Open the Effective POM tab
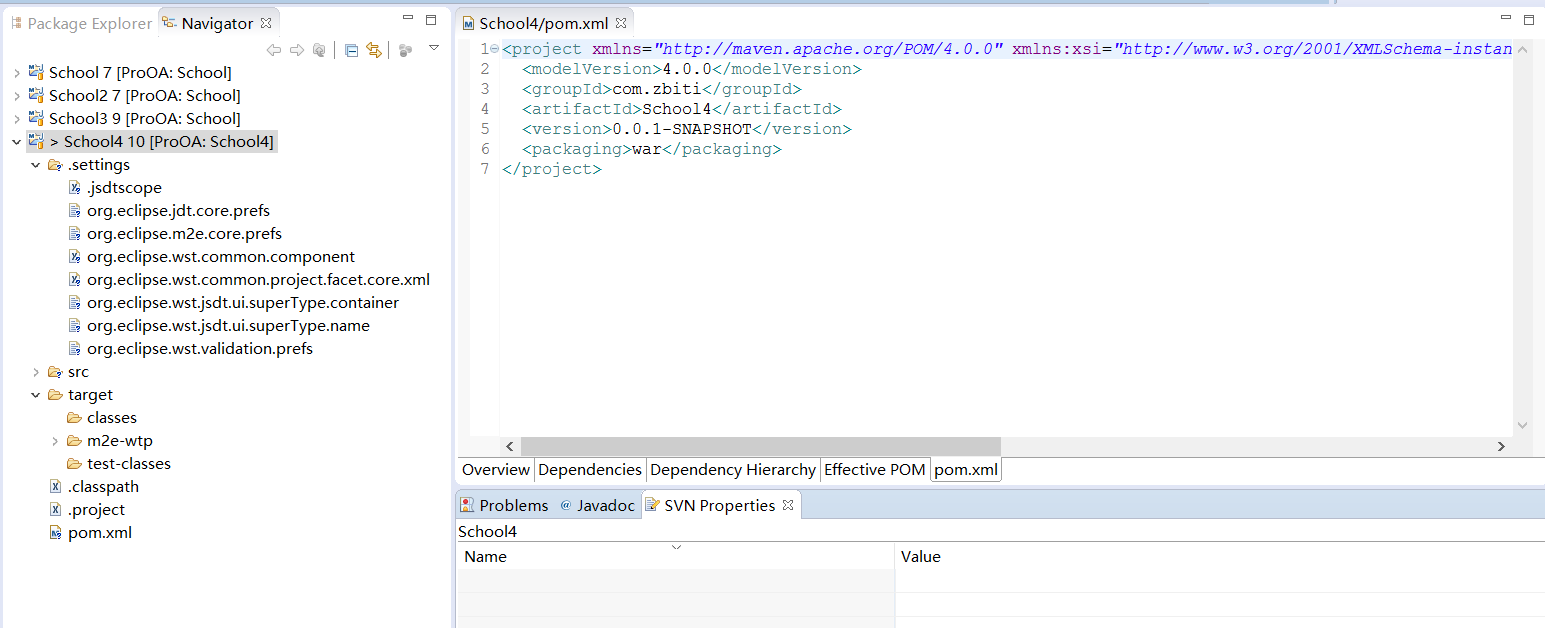 [875, 470]
